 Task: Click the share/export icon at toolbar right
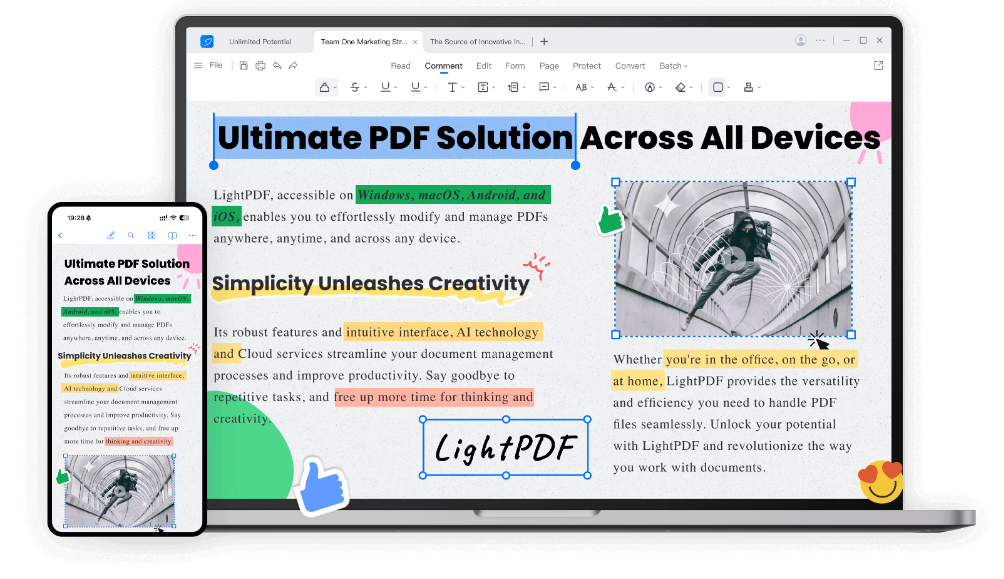point(878,65)
